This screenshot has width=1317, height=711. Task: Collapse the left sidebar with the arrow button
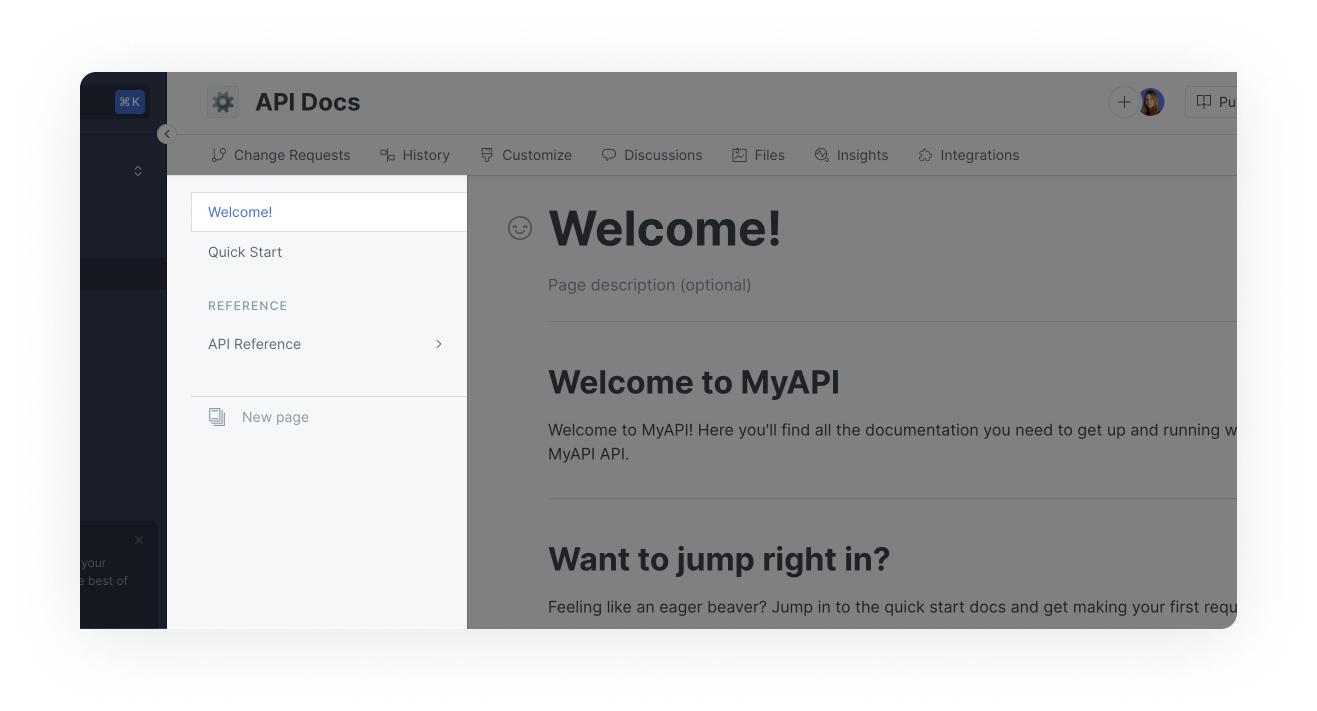tap(167, 134)
